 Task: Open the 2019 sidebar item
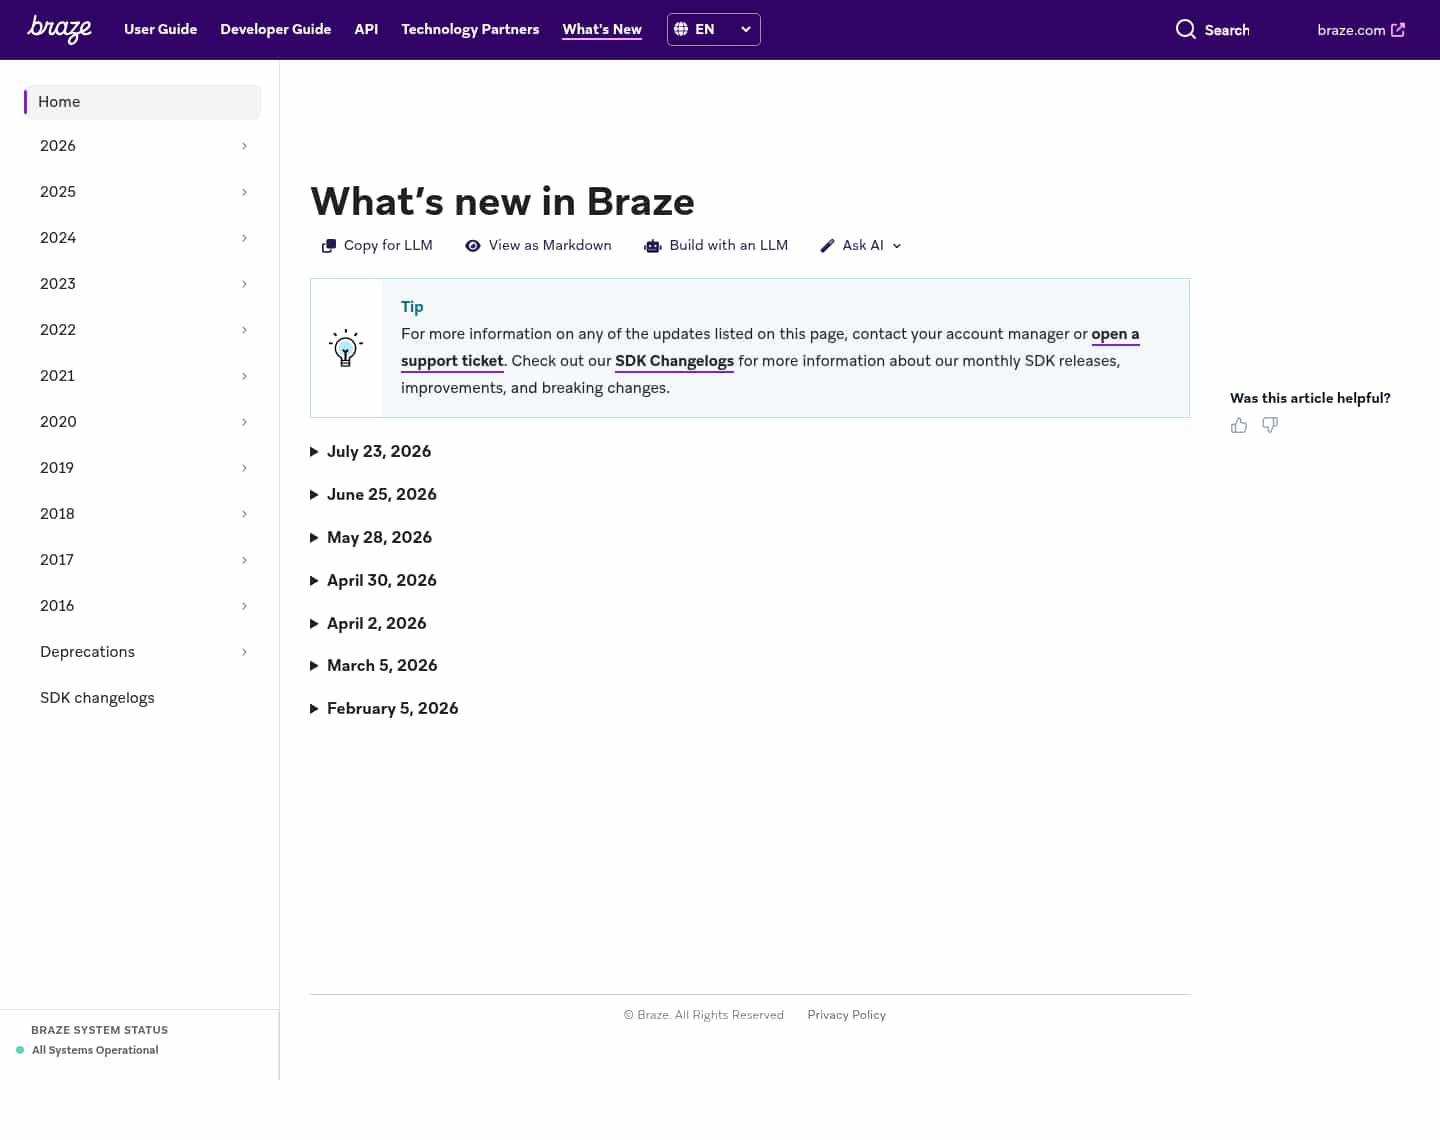(x=142, y=468)
